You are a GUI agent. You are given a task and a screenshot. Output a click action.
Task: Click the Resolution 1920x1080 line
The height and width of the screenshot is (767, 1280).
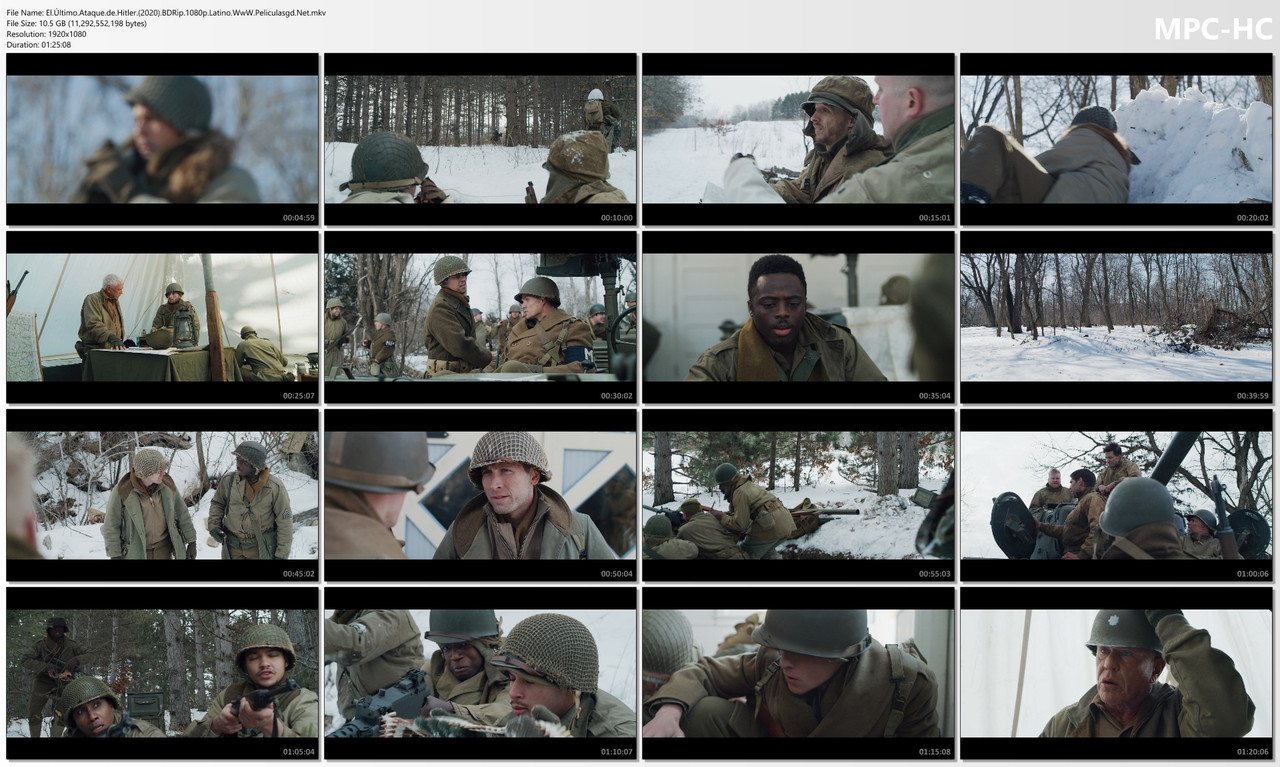click(46, 34)
